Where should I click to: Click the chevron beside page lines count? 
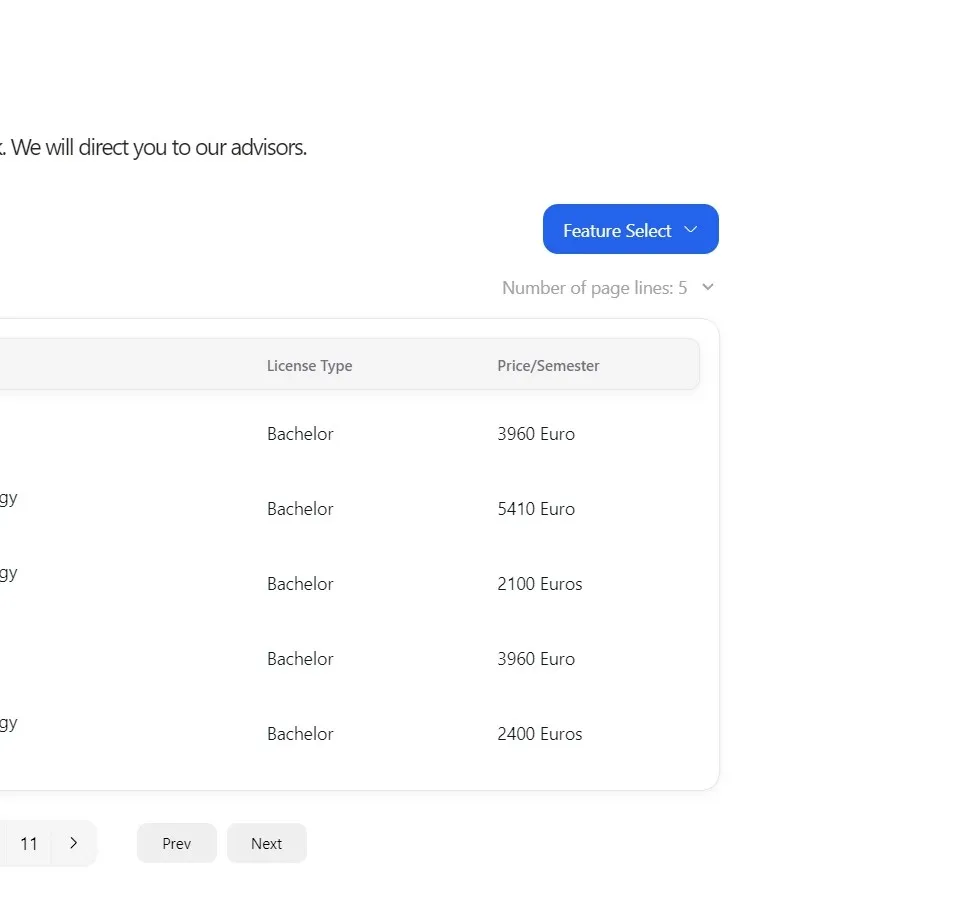click(708, 287)
